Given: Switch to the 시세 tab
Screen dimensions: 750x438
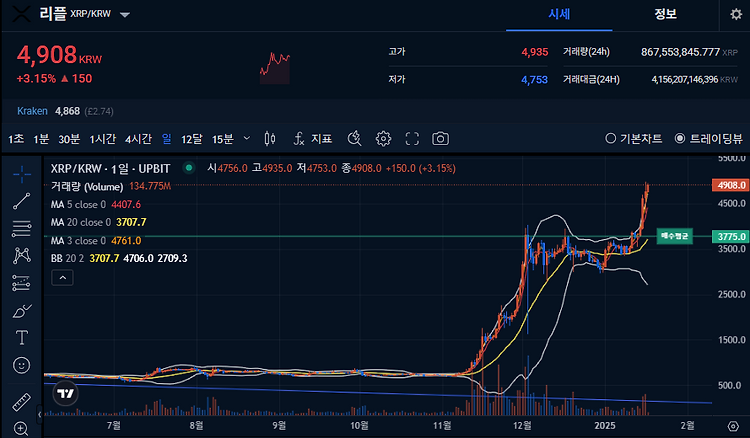Looking at the screenshot, I should pyautogui.click(x=559, y=14).
